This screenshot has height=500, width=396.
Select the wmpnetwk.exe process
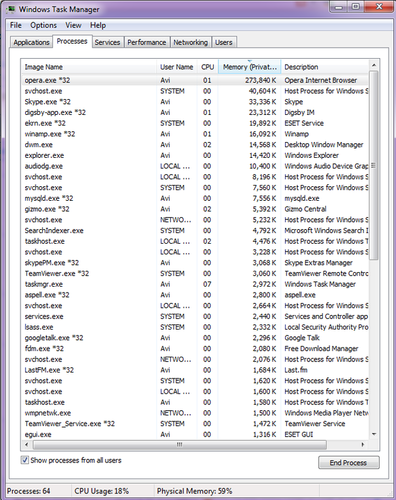pyautogui.click(x=195, y=413)
